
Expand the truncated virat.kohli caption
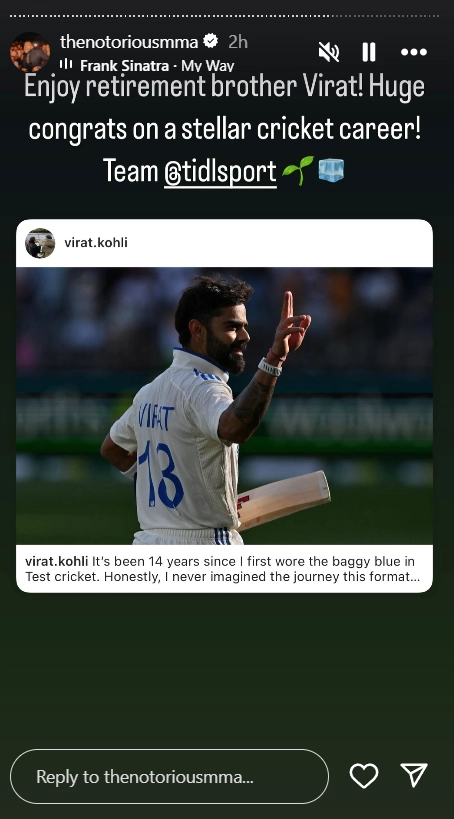point(220,569)
